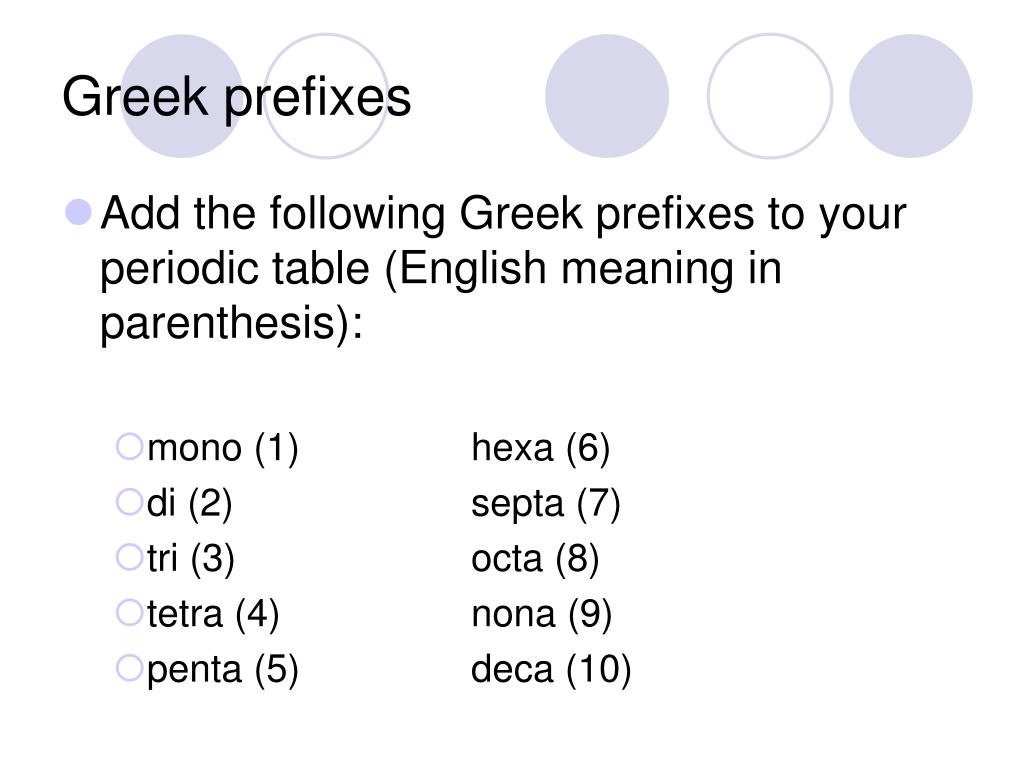The height and width of the screenshot is (768, 1024).
Task: Select the bullet beside 'di (2)'
Action: [x=129, y=503]
